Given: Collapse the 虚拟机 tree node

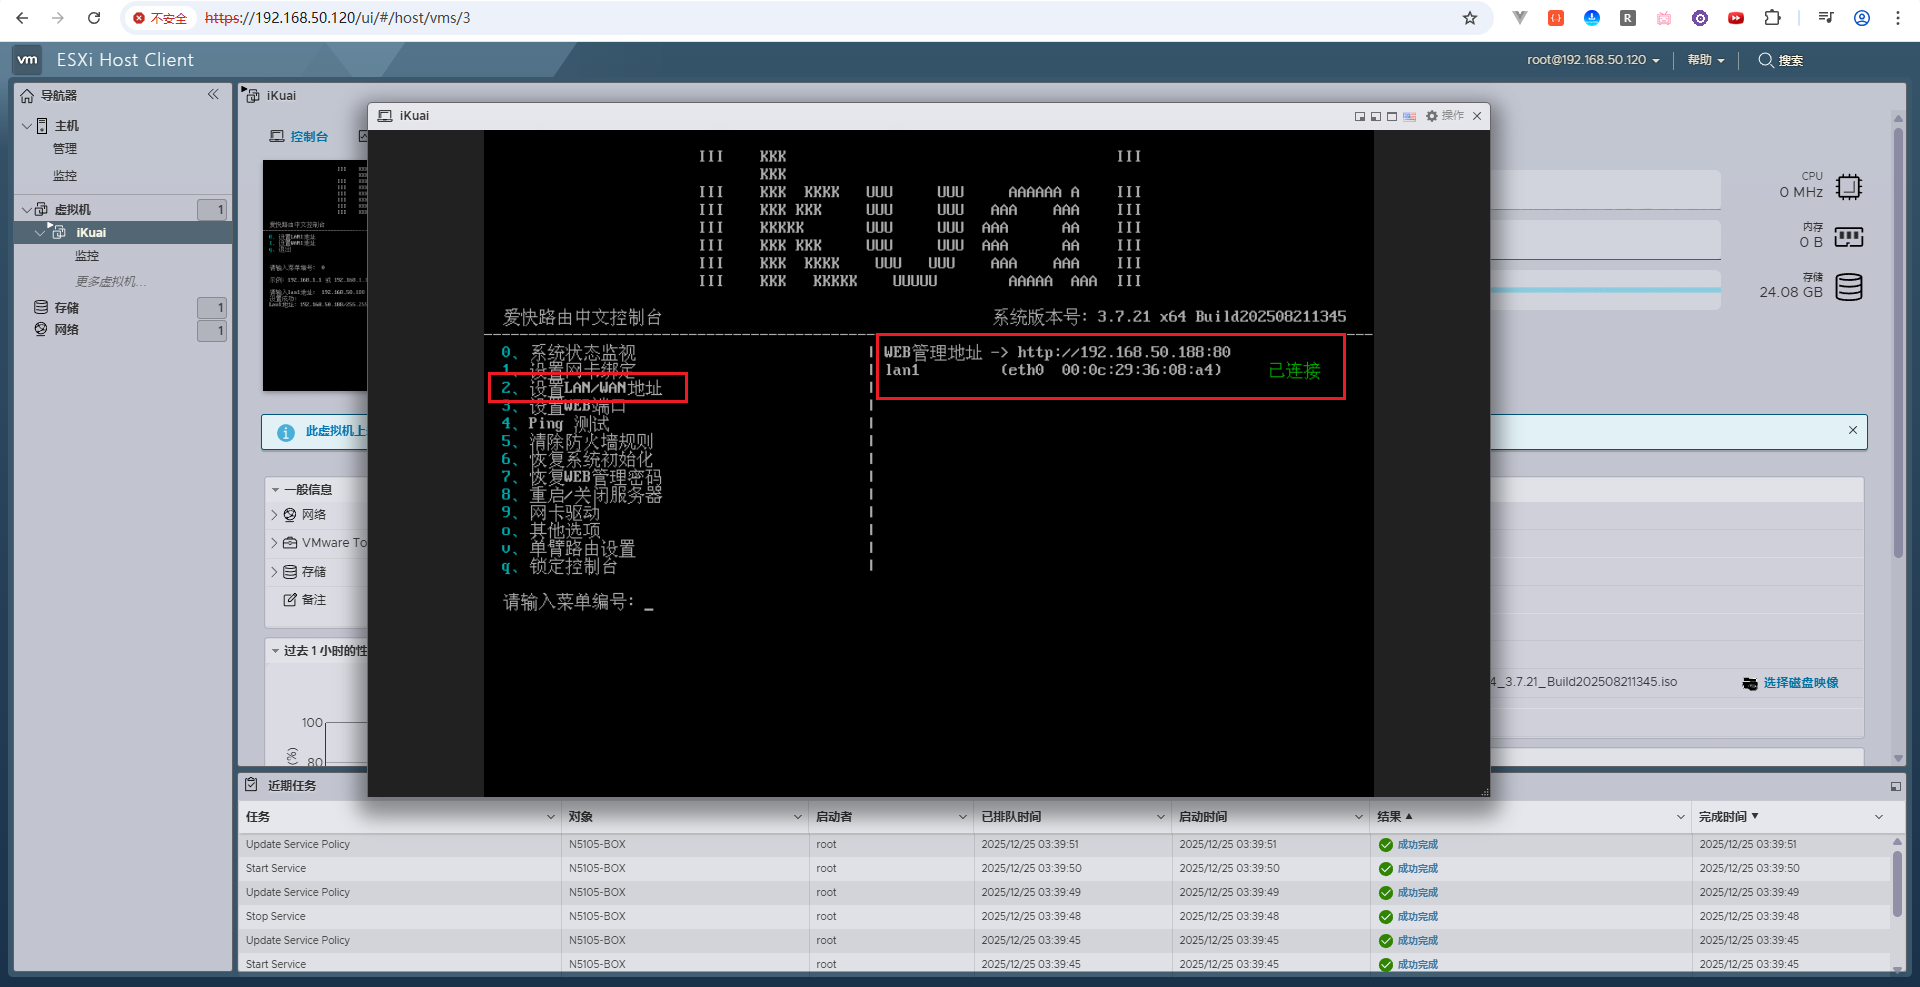Looking at the screenshot, I should 26,210.
